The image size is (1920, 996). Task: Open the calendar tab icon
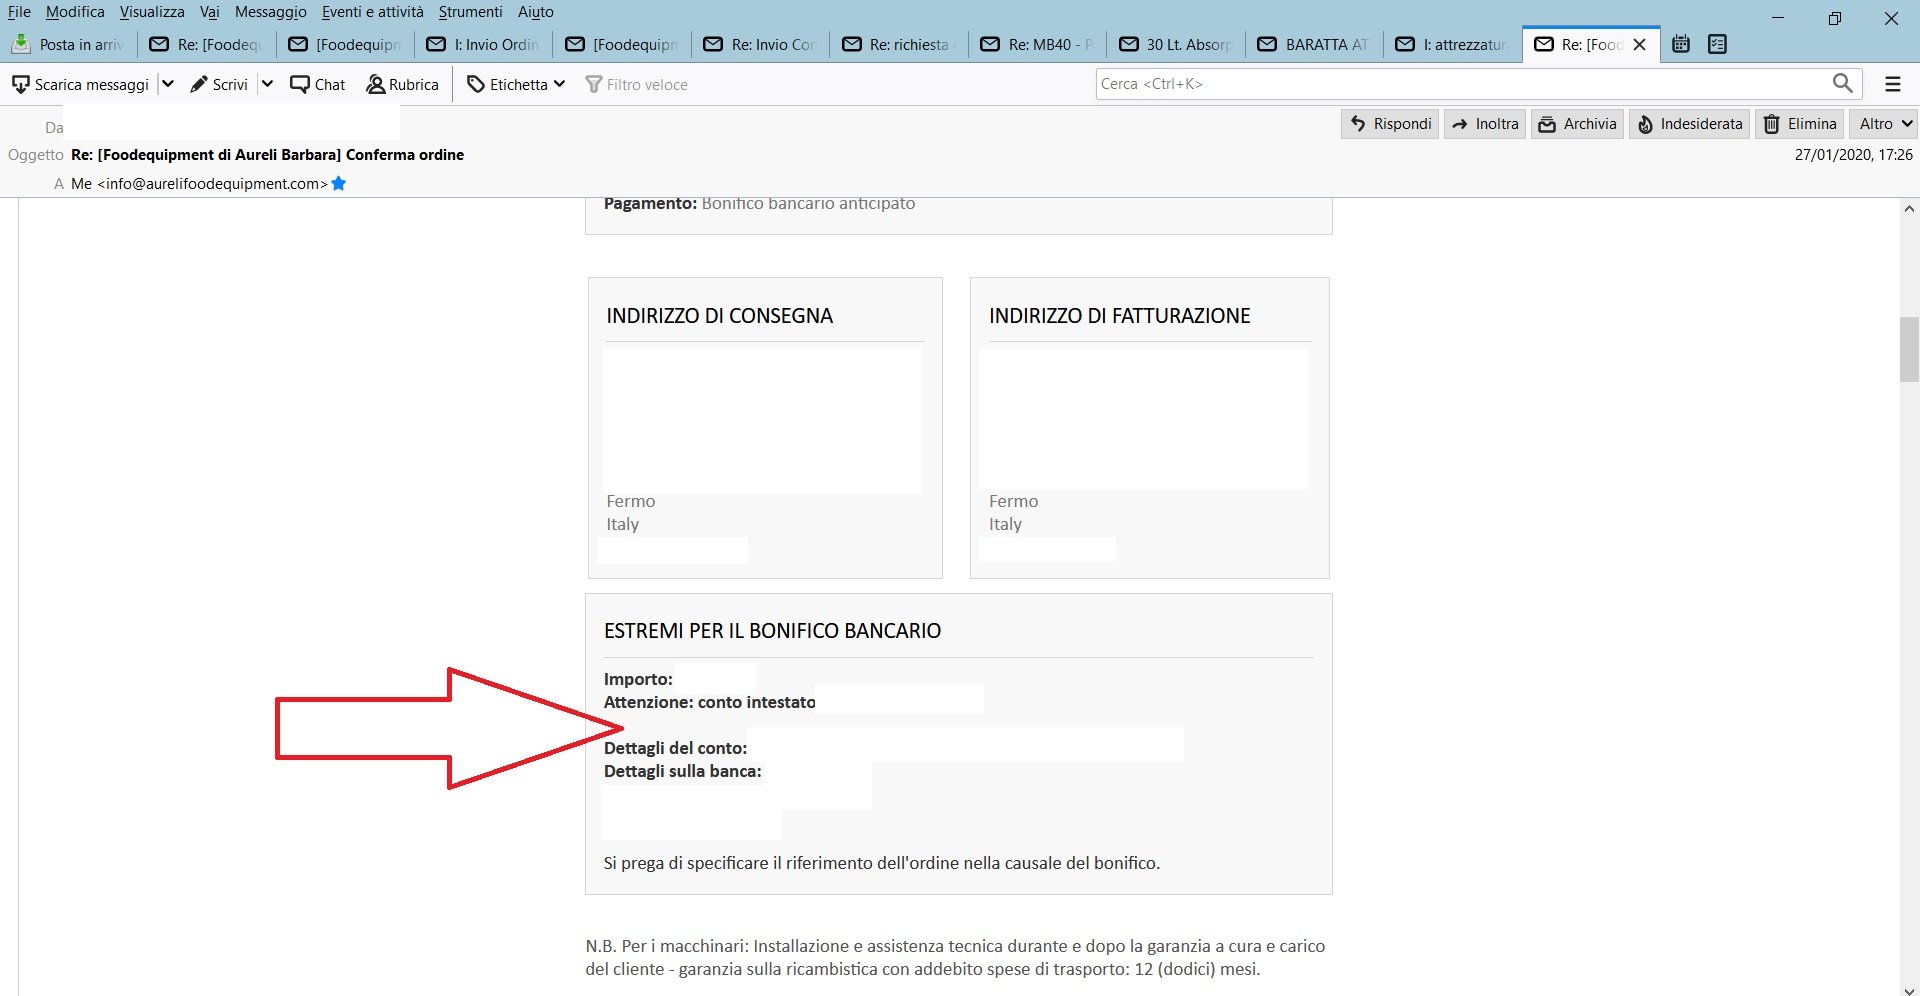1681,44
